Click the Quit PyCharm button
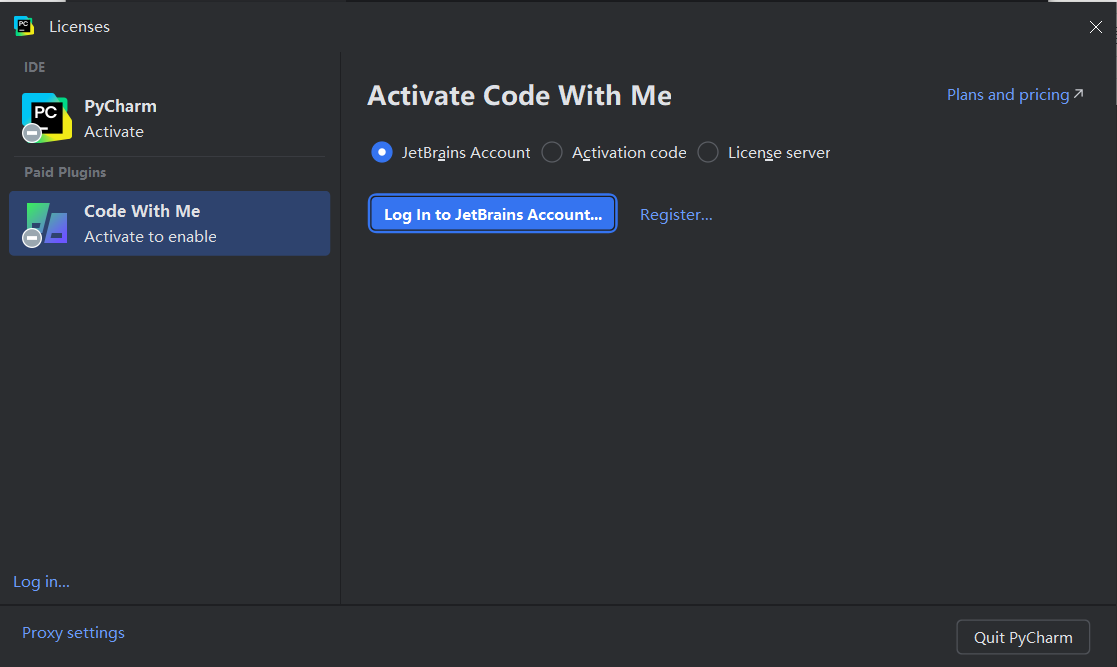Viewport: 1117px width, 667px height. (x=1023, y=637)
